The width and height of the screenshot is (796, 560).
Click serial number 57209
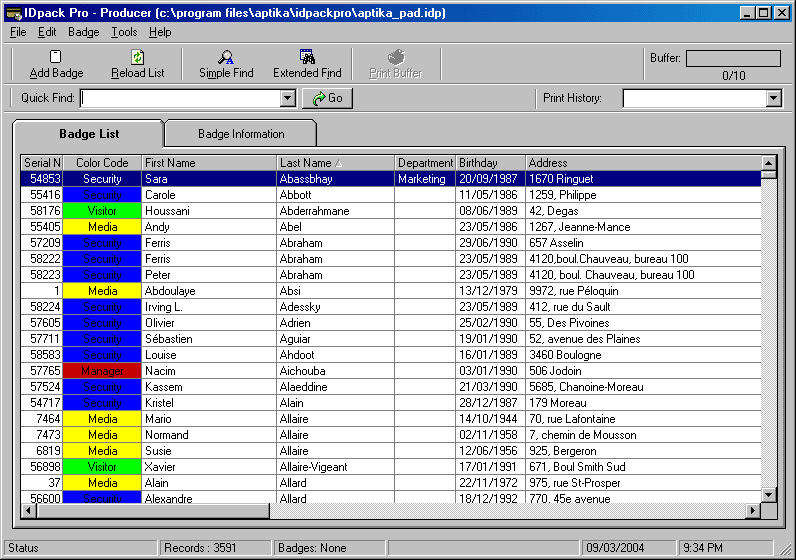(x=45, y=243)
